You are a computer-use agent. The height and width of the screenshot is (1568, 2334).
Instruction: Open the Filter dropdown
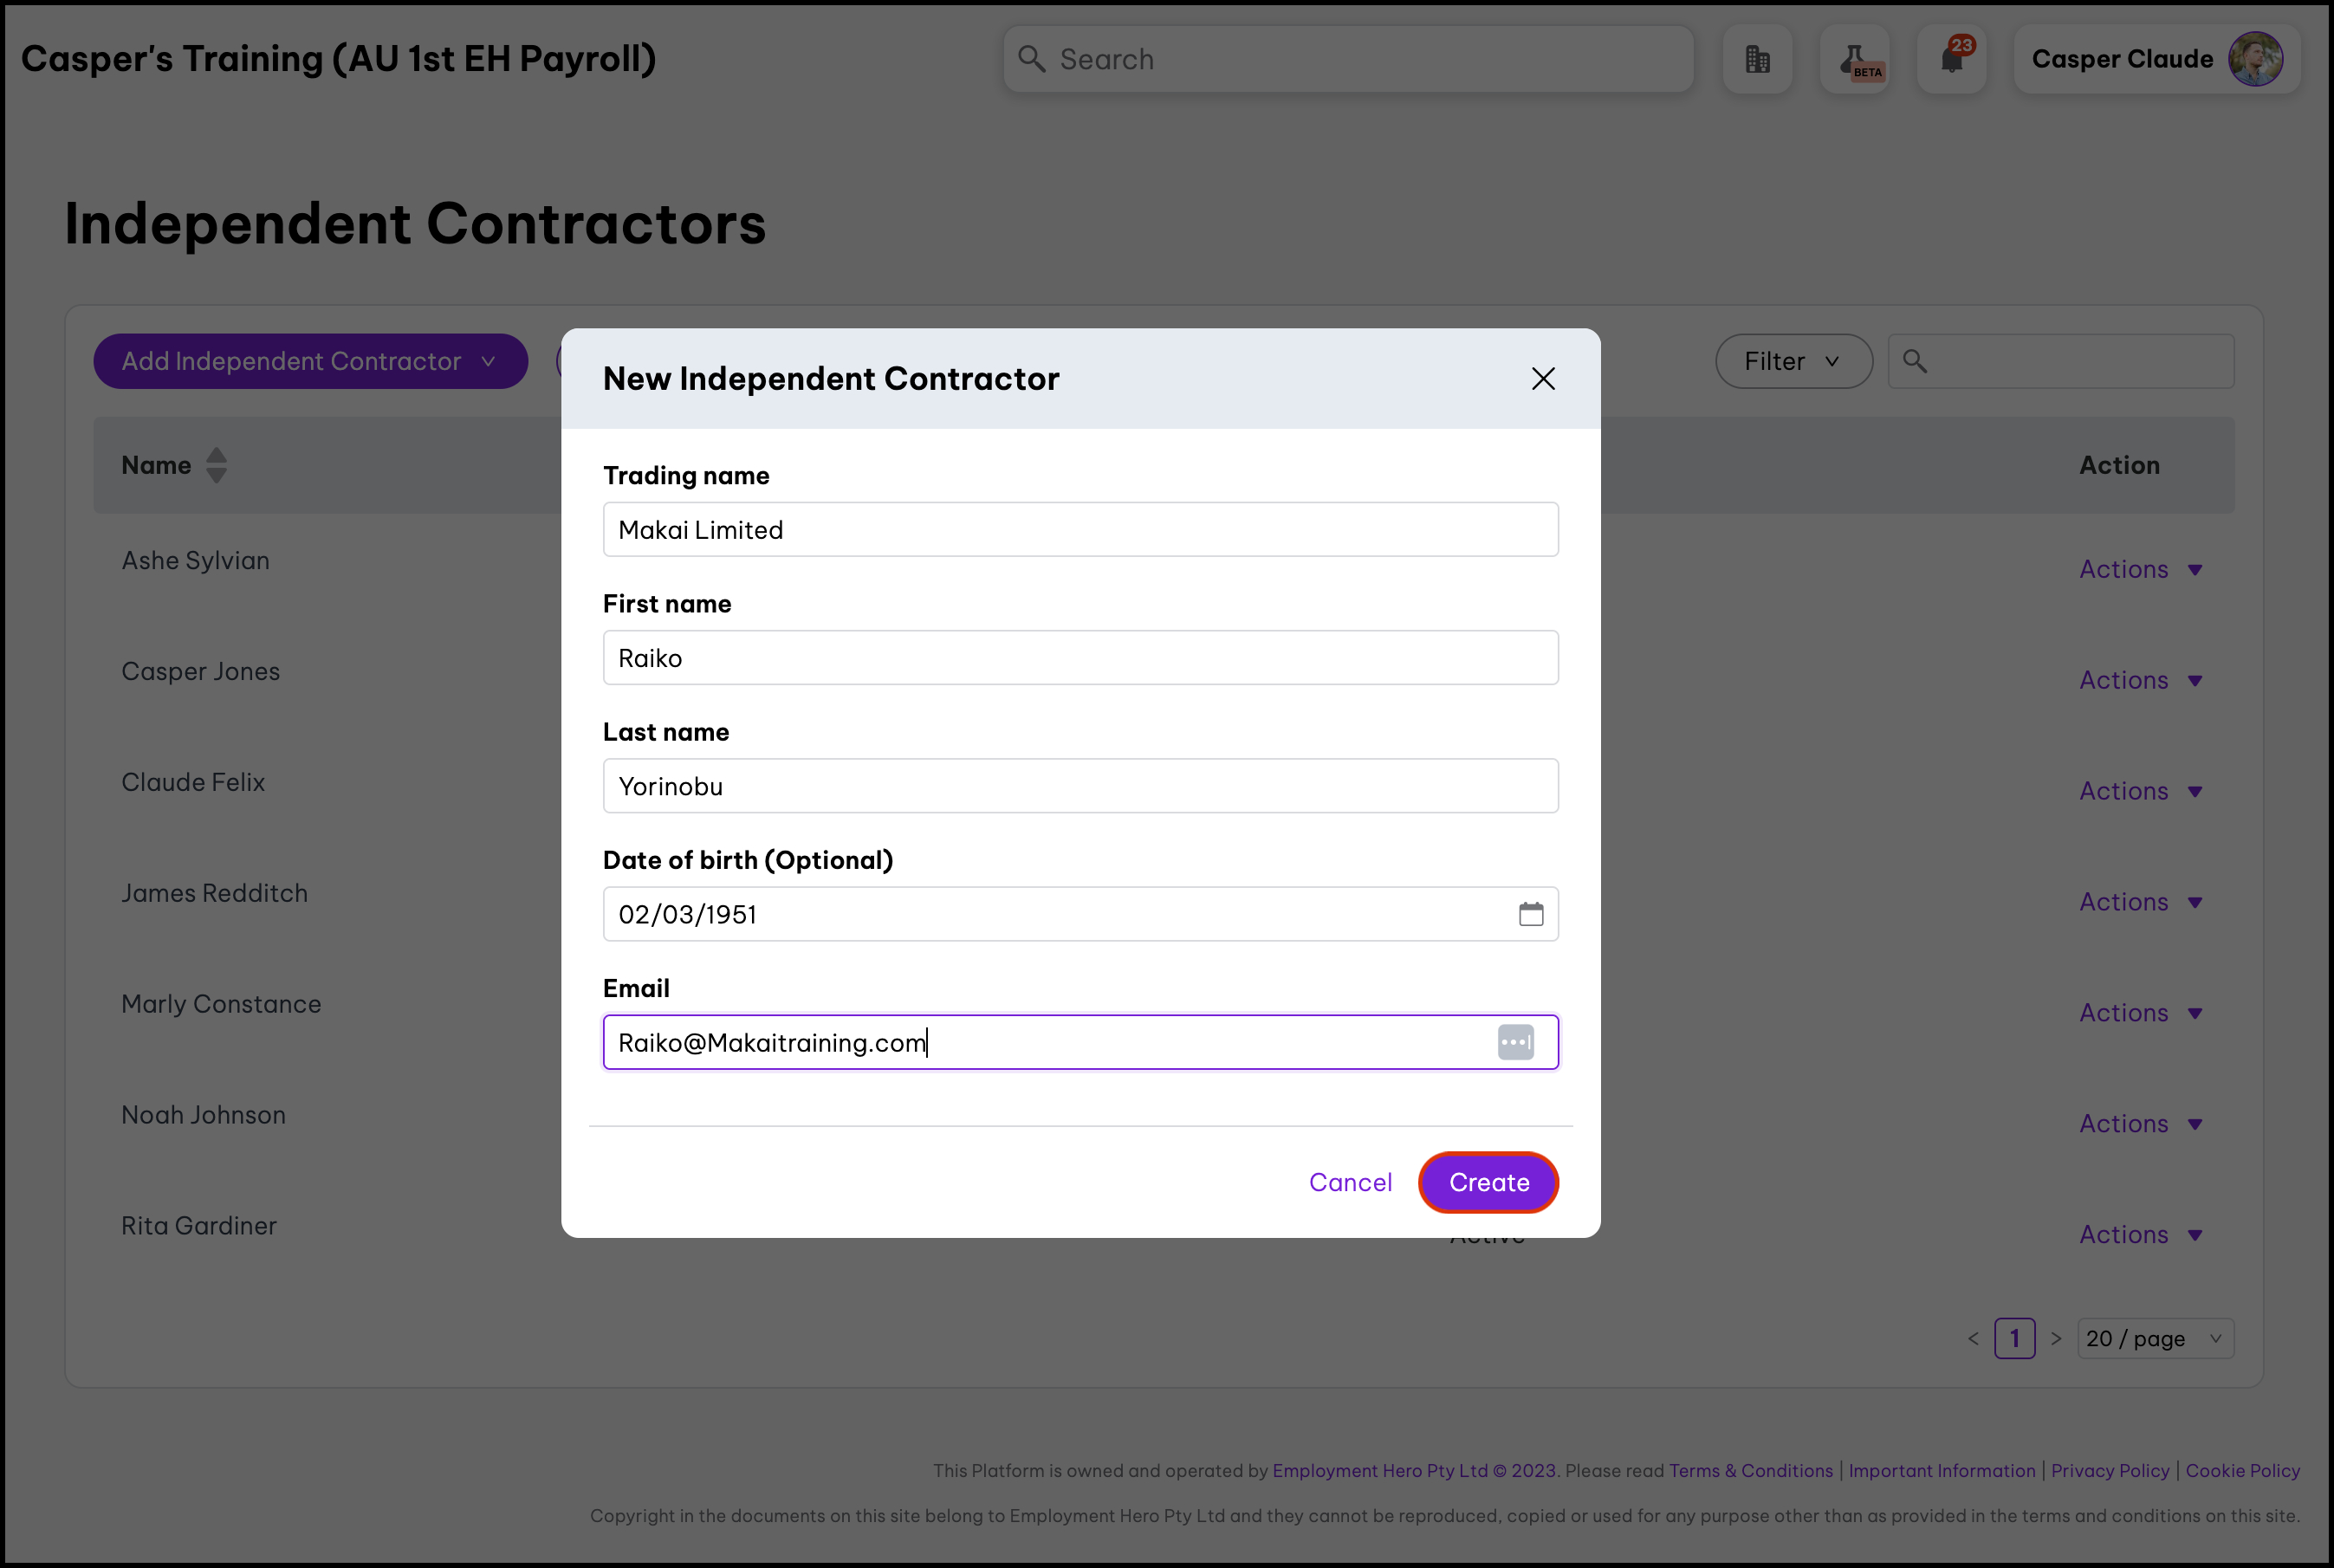click(1793, 361)
